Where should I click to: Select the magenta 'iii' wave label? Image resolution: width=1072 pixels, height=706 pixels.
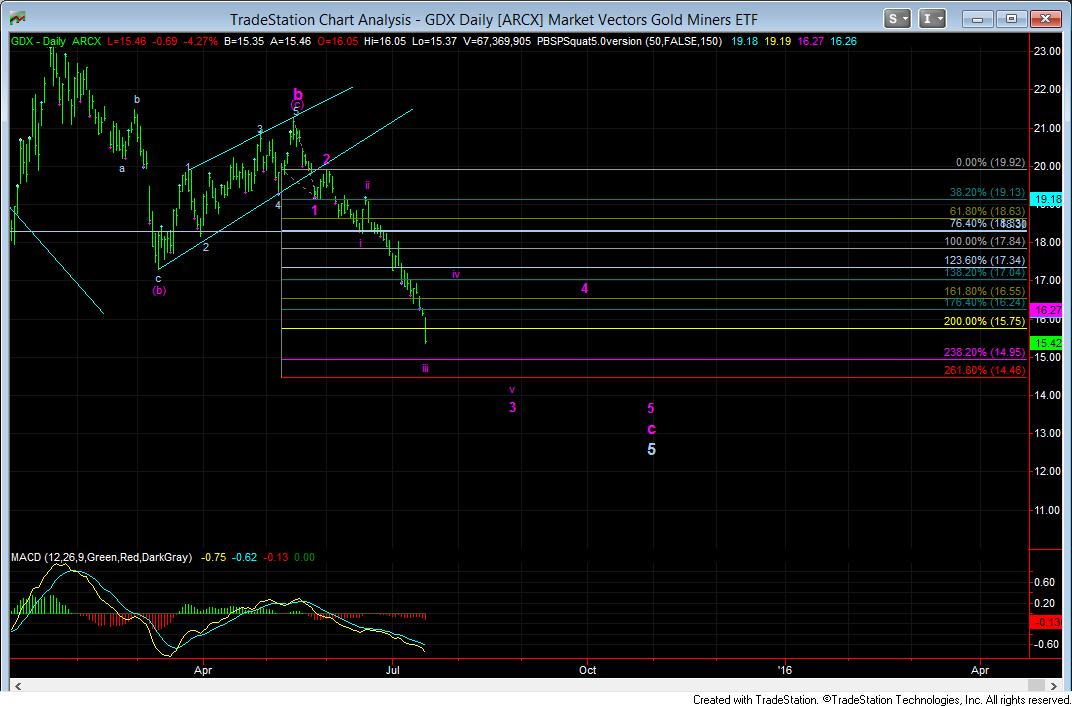click(x=425, y=368)
